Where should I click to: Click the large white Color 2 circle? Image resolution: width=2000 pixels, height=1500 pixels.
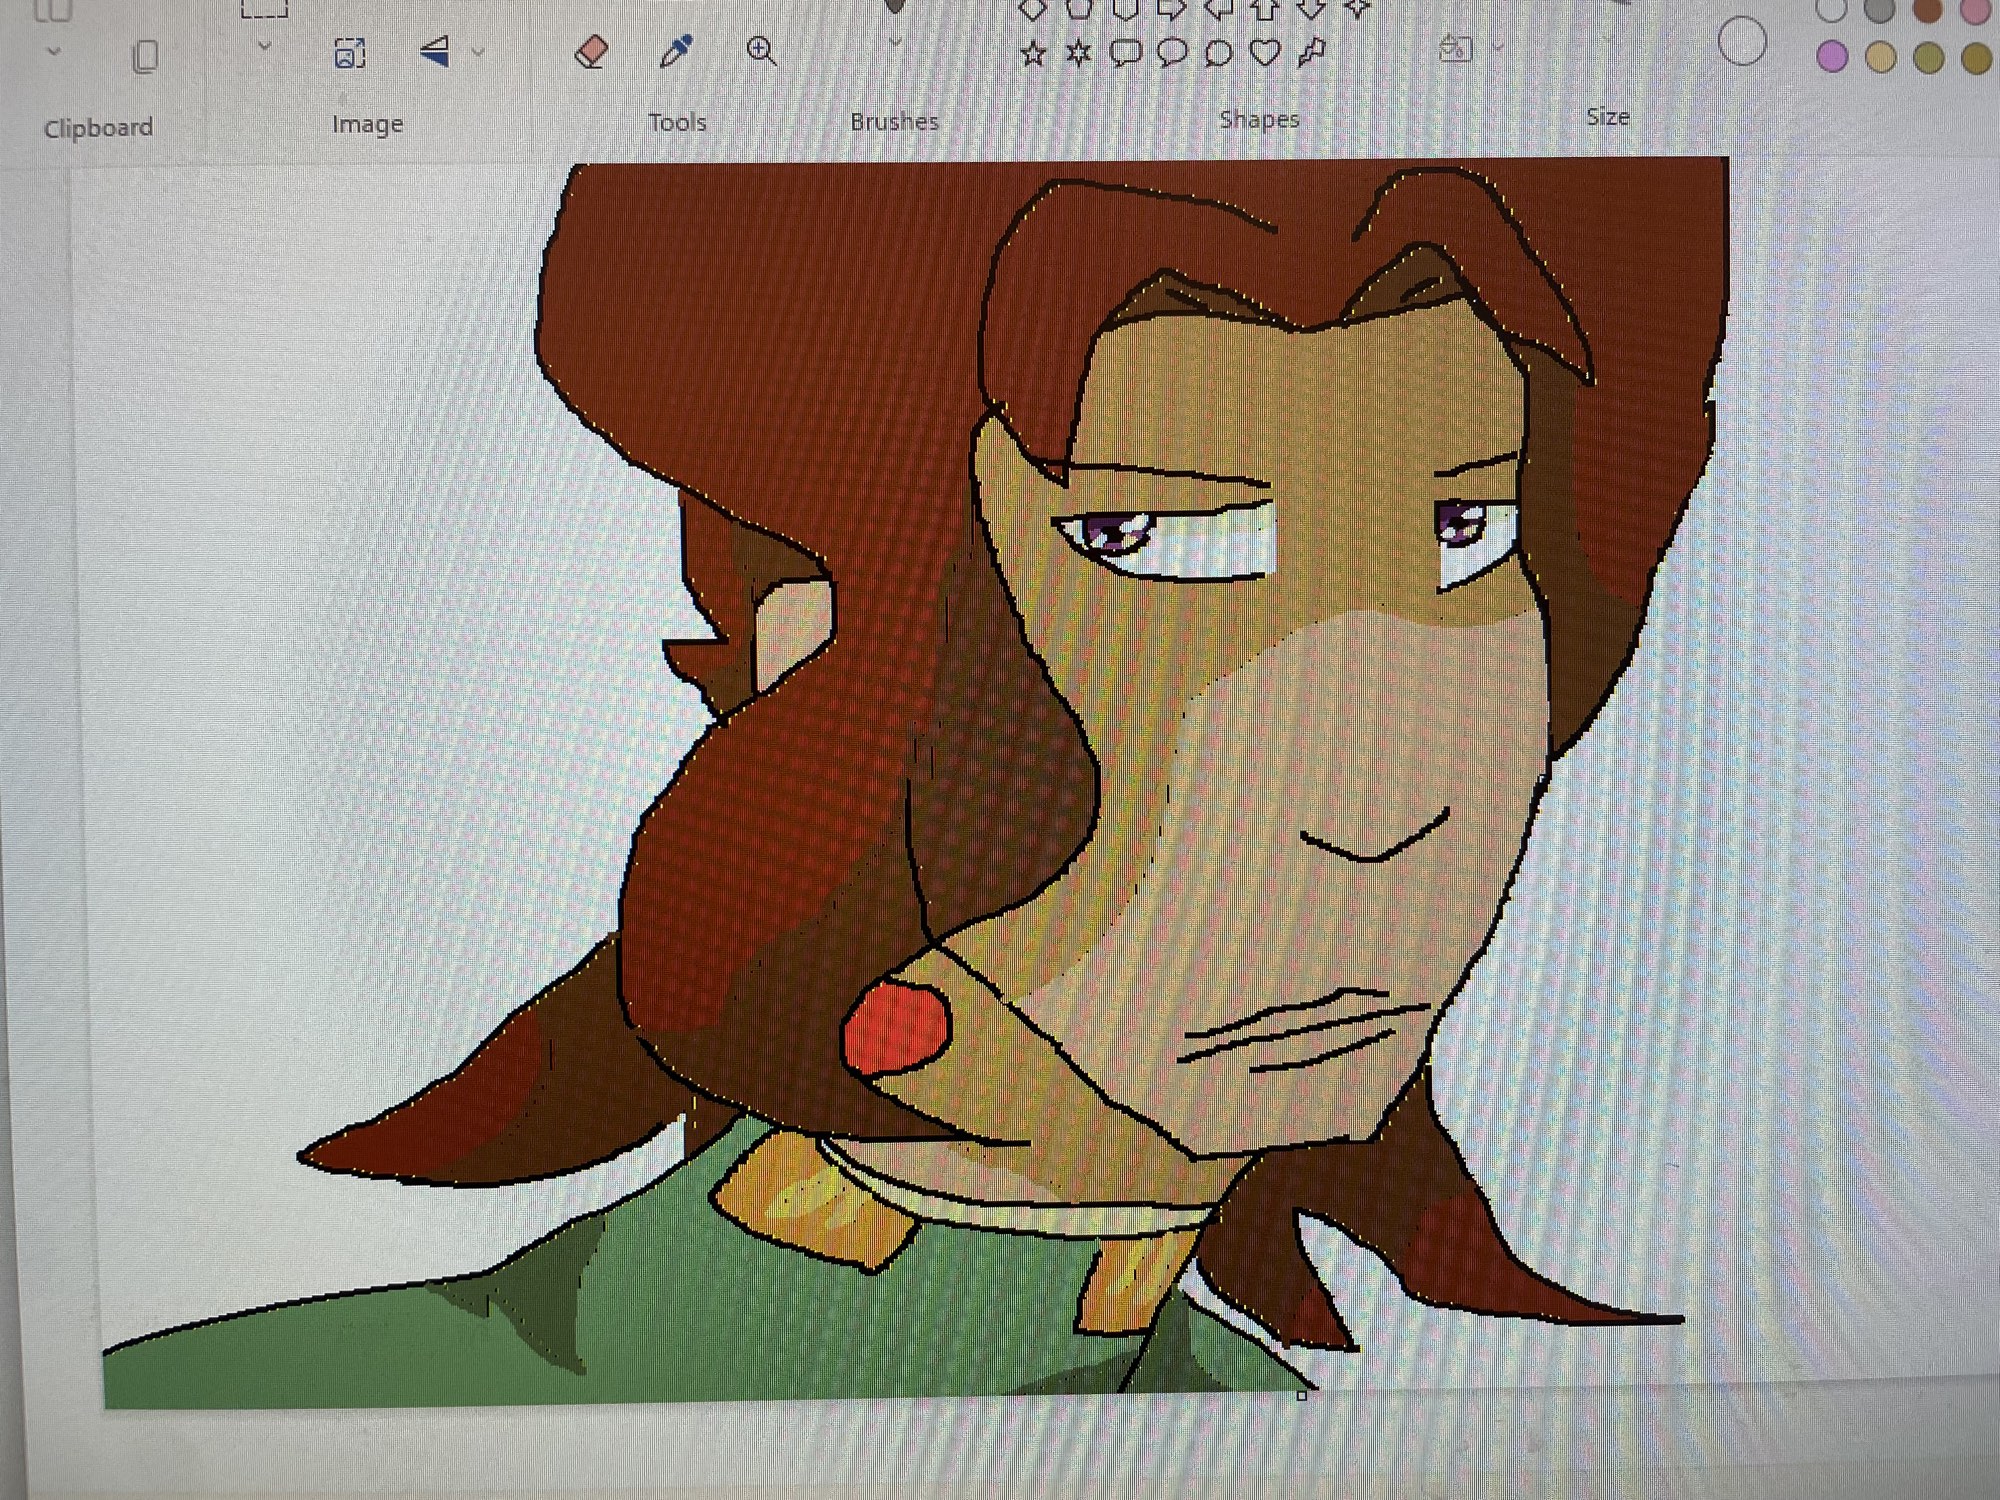pyautogui.click(x=1742, y=42)
